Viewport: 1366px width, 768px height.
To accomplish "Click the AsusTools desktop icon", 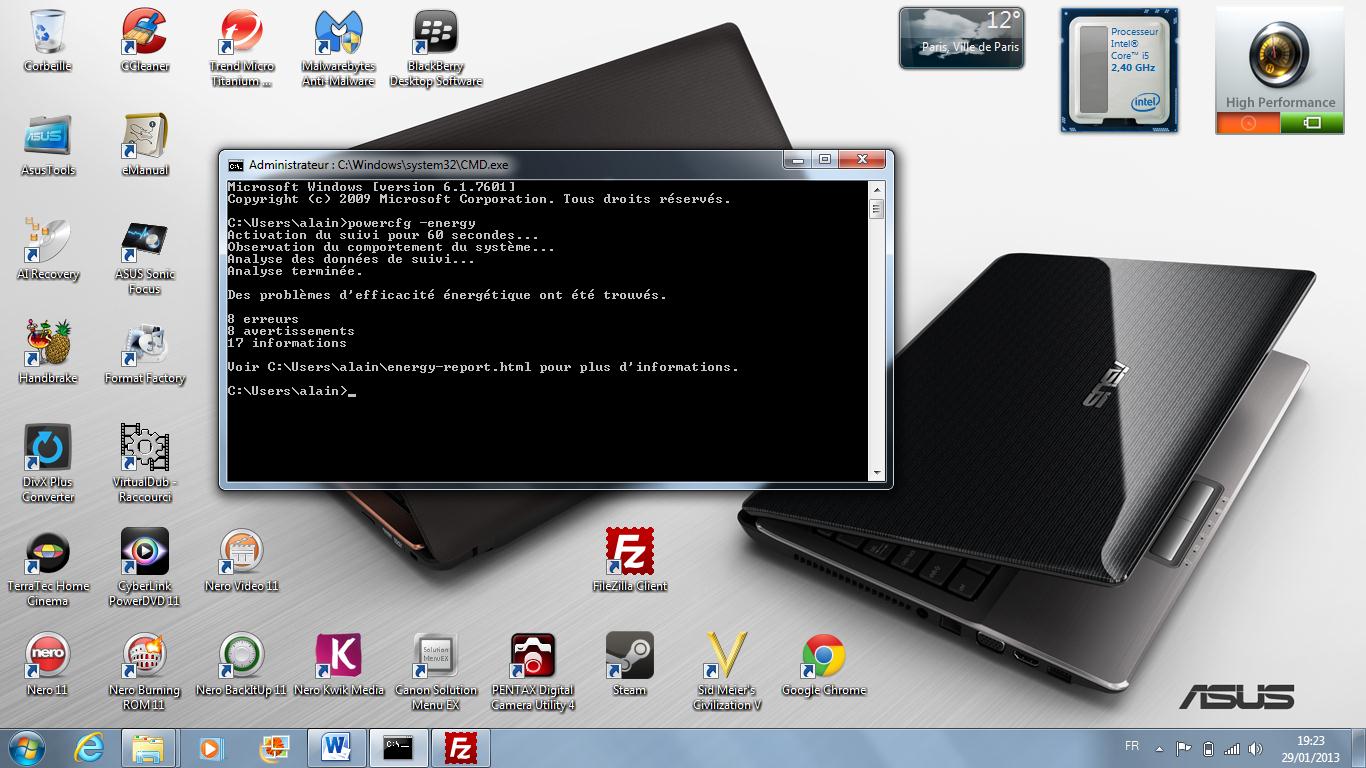I will (48, 145).
